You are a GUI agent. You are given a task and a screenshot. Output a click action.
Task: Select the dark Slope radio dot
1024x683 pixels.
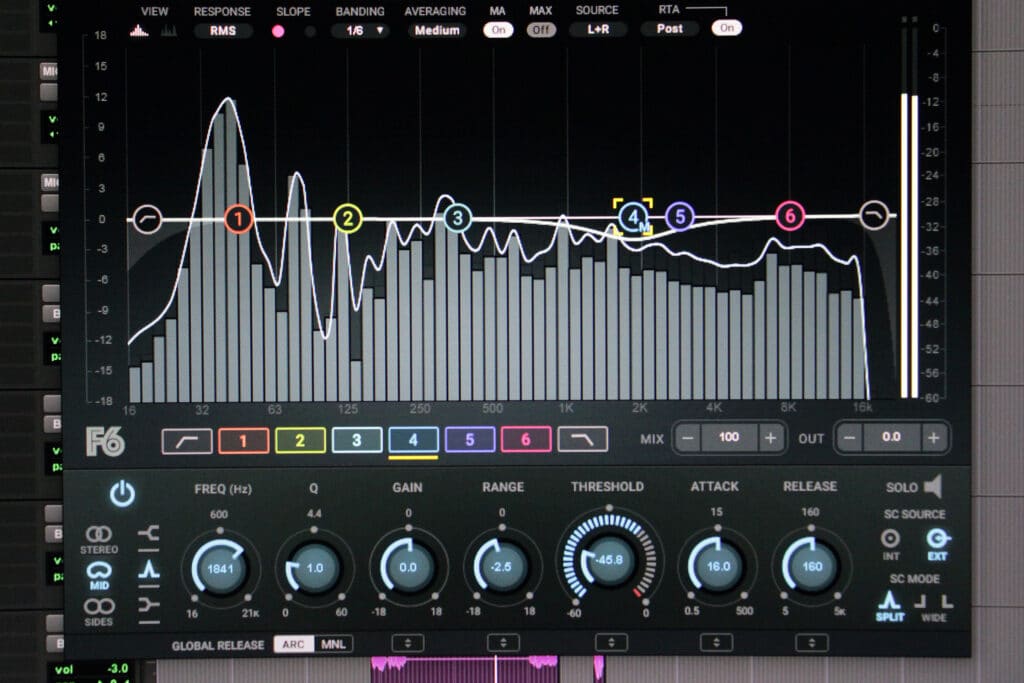tap(310, 31)
